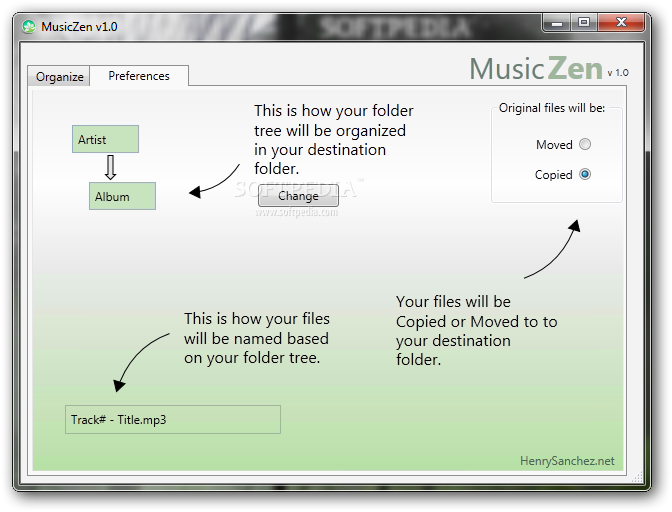The height and width of the screenshot is (512, 672).
Task: Choose the Moved radio option
Action: [585, 144]
